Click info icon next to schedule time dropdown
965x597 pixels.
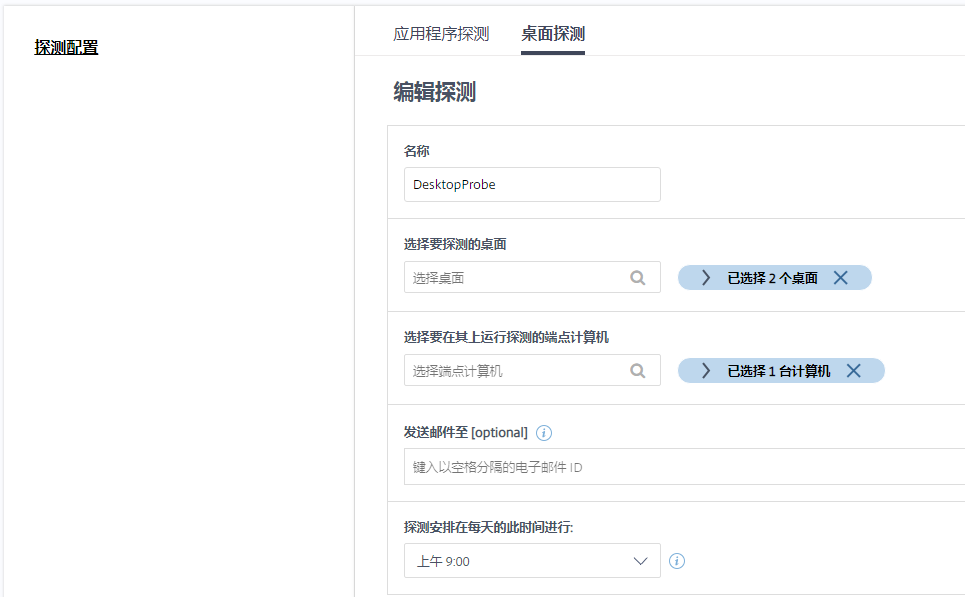click(677, 561)
